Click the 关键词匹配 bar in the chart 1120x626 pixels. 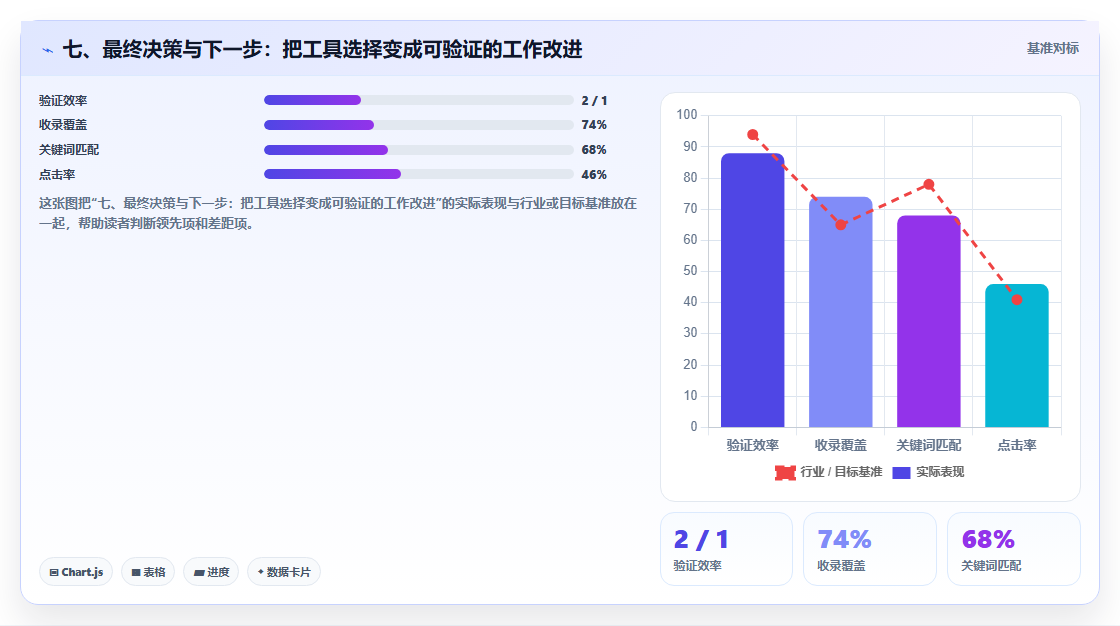tap(929, 322)
